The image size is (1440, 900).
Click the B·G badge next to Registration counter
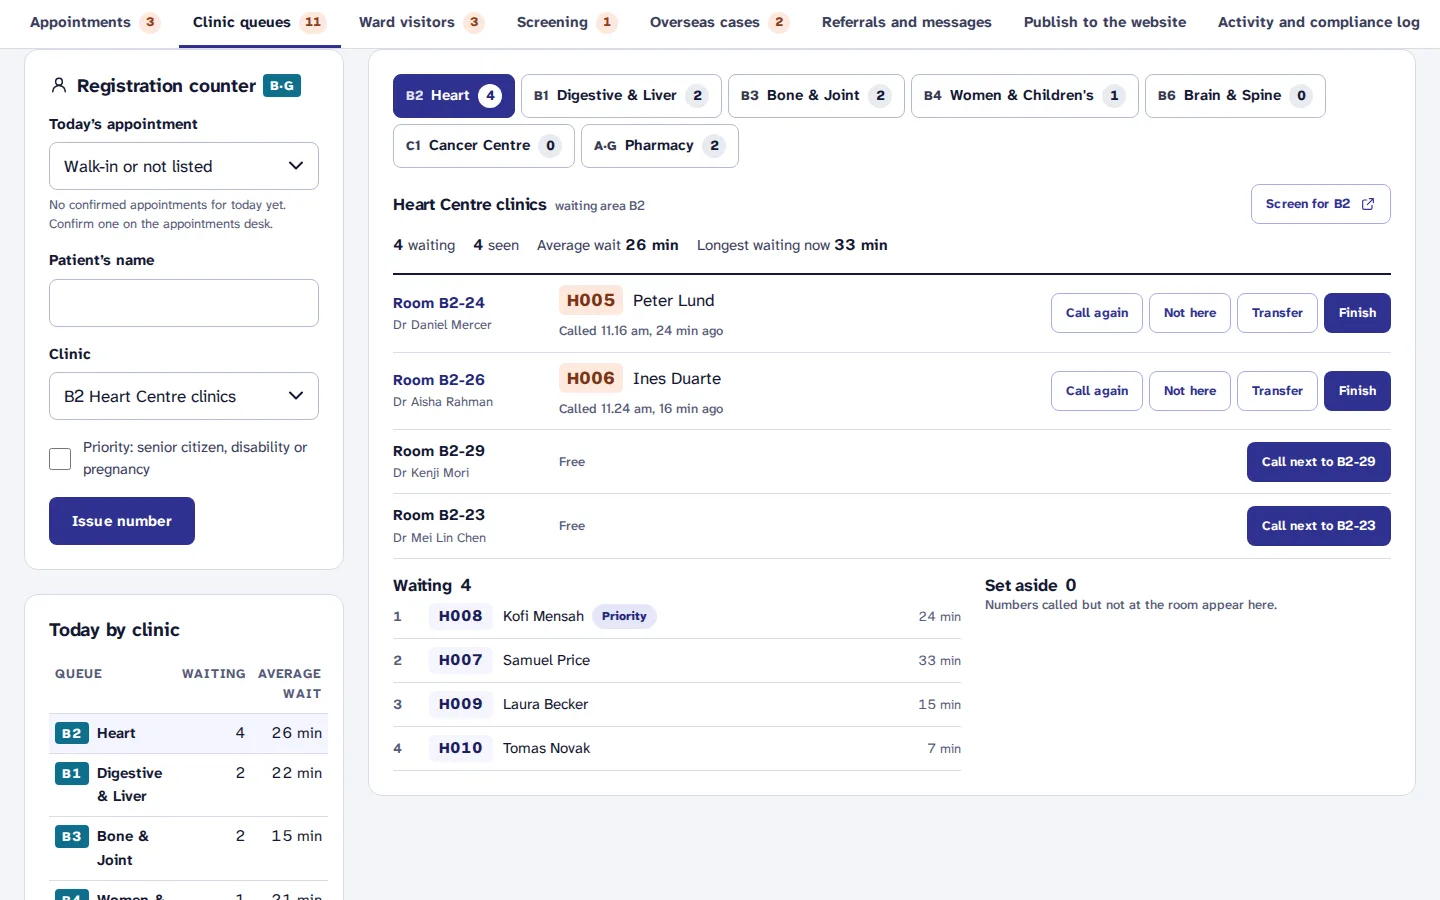tap(282, 86)
